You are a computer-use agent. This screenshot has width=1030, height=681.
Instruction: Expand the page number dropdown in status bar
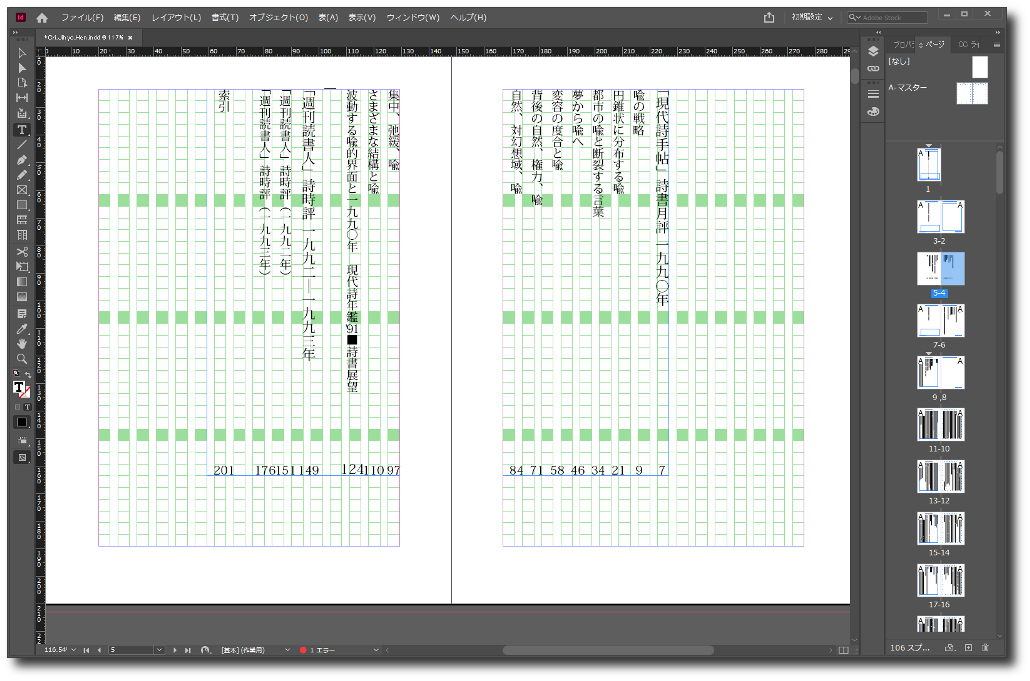[x=159, y=650]
